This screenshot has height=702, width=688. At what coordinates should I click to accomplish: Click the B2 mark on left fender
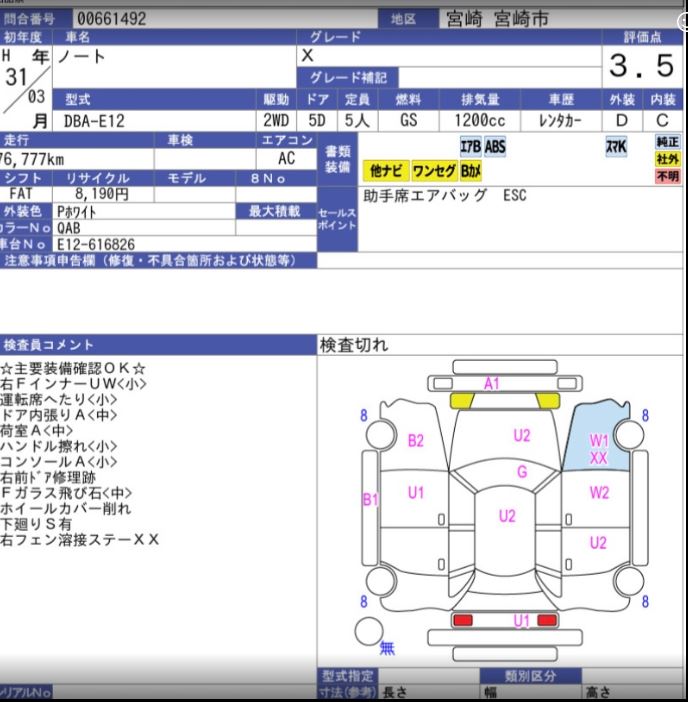pos(416,440)
